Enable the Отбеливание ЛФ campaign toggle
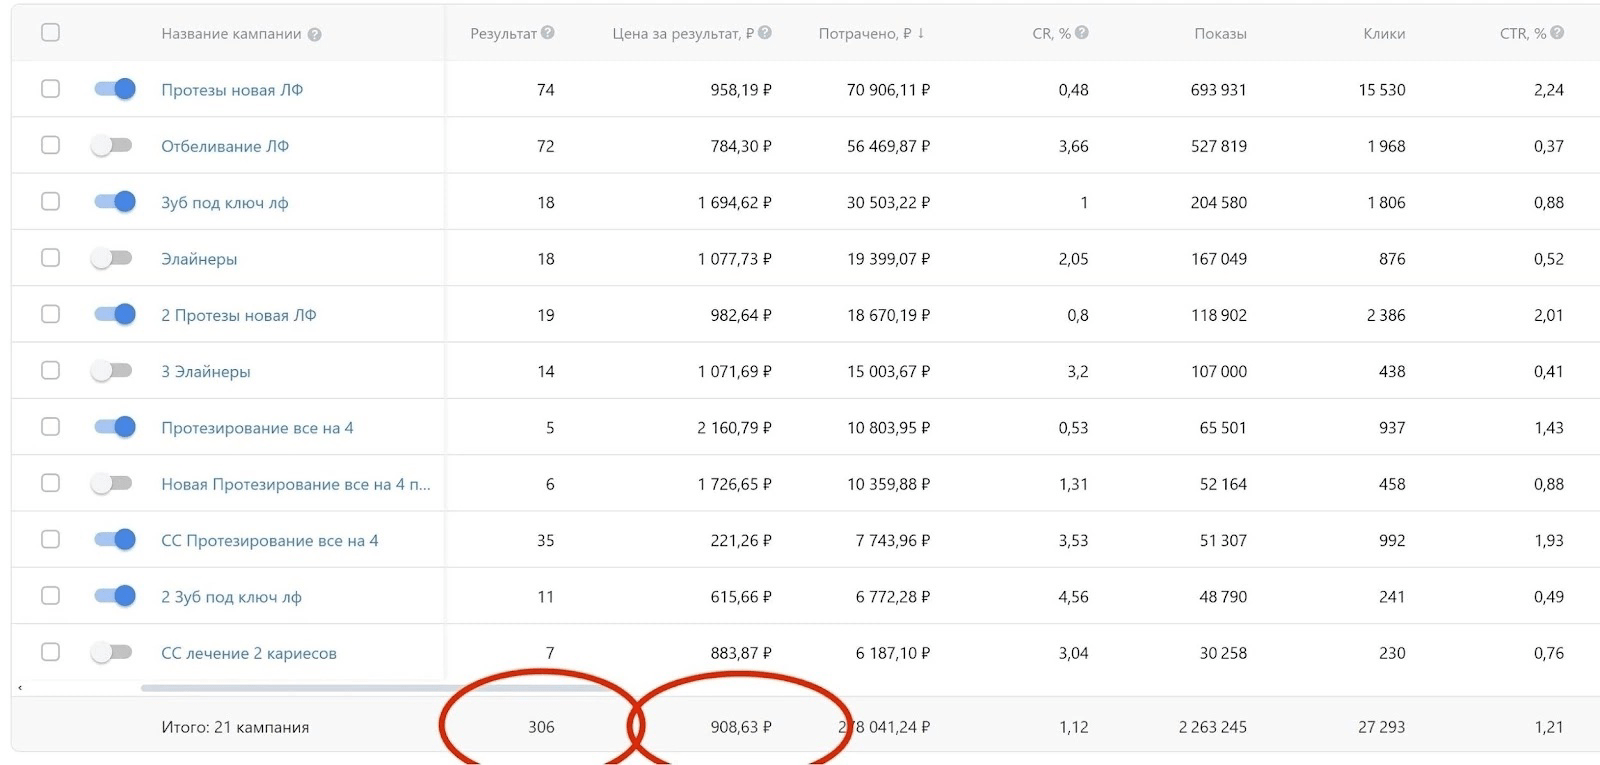This screenshot has width=1600, height=765. [111, 146]
